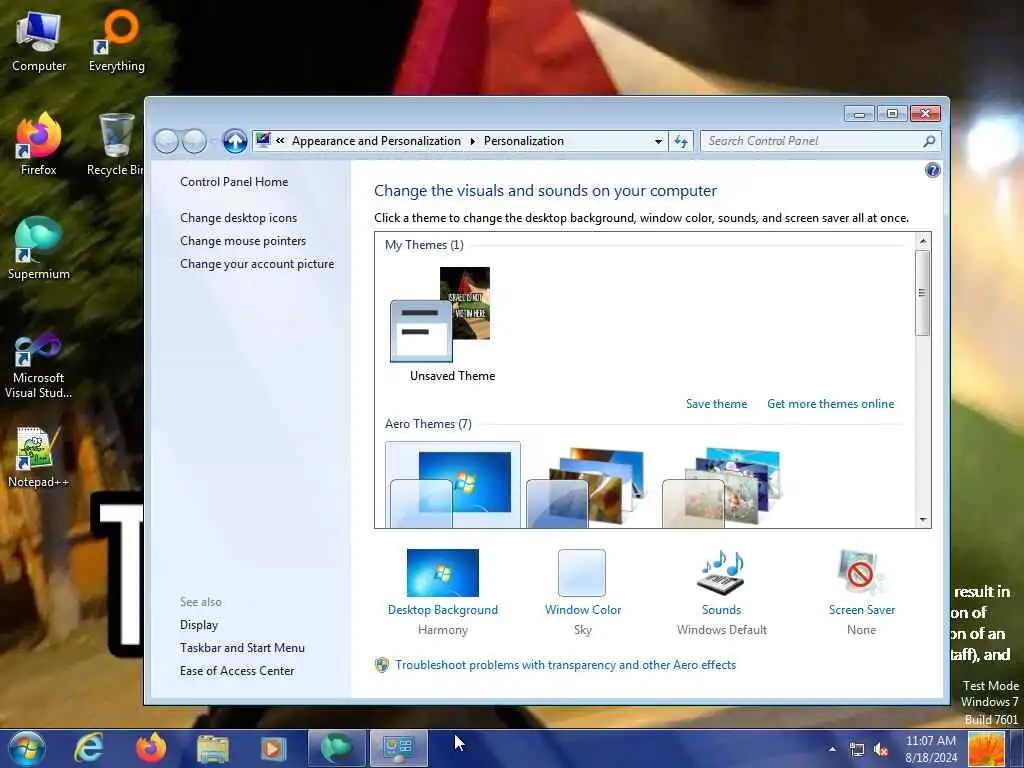
Task: Select the second Aero theme thumbnail
Action: pos(588,487)
